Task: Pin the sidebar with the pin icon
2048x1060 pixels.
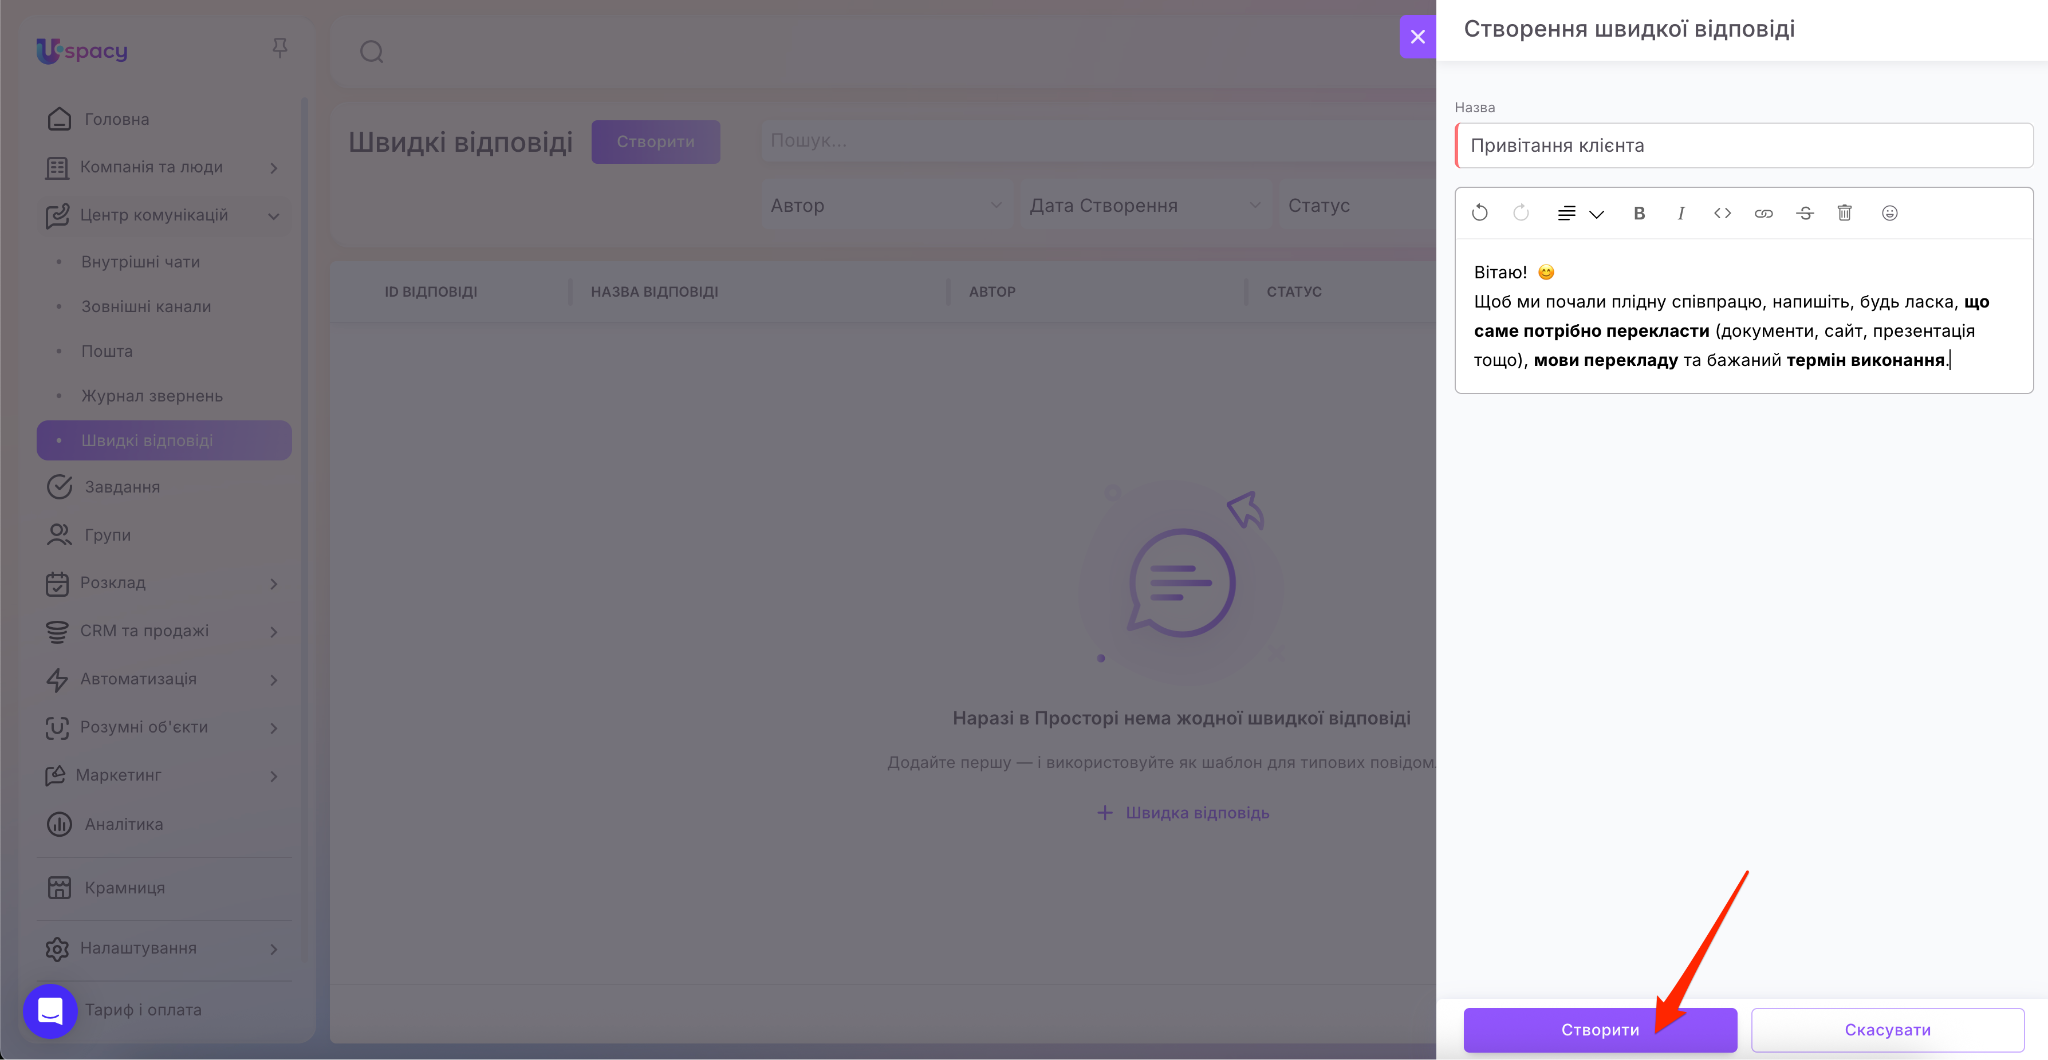Action: 280,48
